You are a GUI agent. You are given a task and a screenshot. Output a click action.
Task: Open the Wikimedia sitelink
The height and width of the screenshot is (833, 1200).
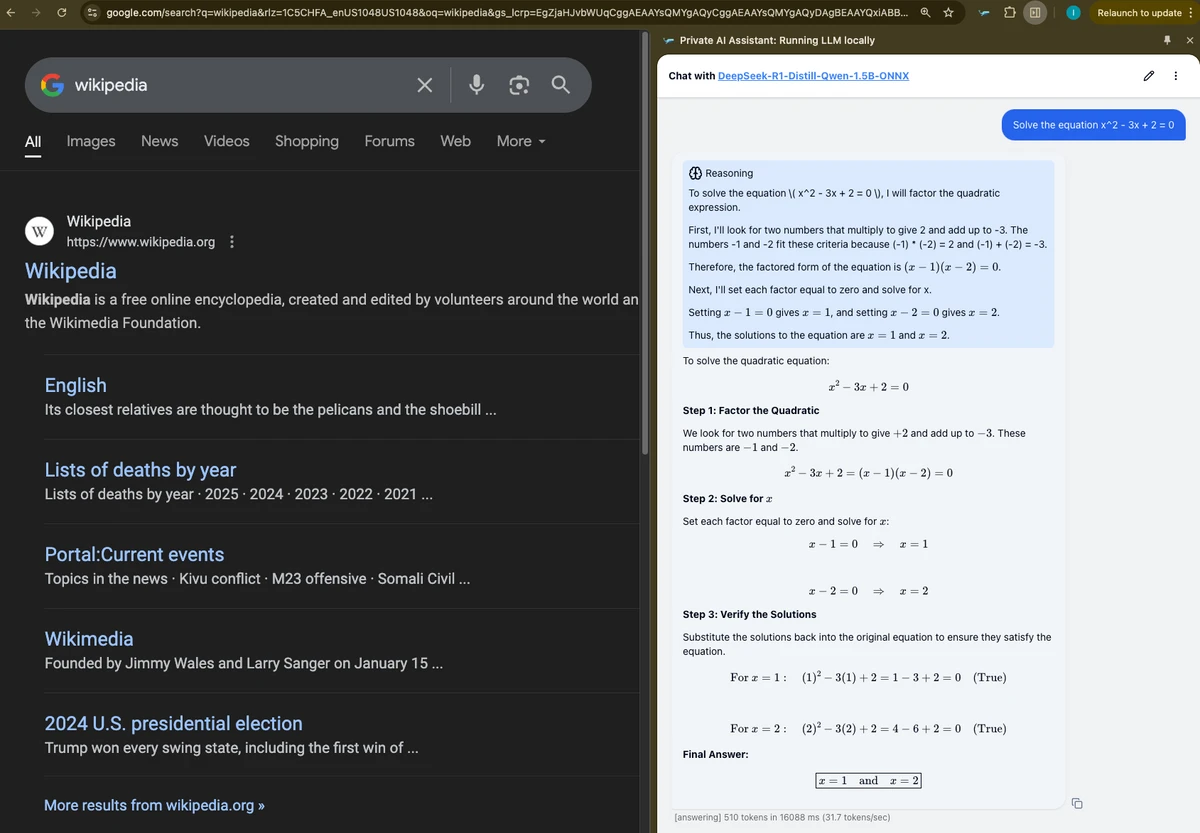tap(89, 639)
